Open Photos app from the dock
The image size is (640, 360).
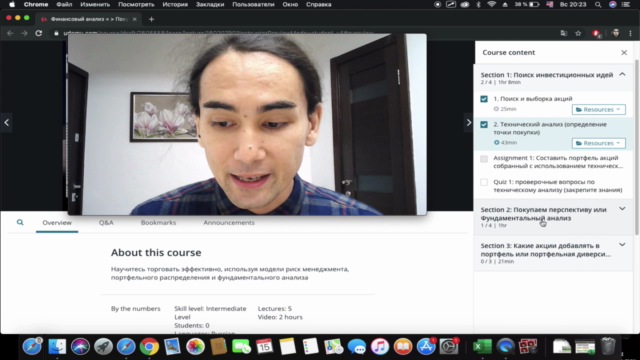[195, 347]
